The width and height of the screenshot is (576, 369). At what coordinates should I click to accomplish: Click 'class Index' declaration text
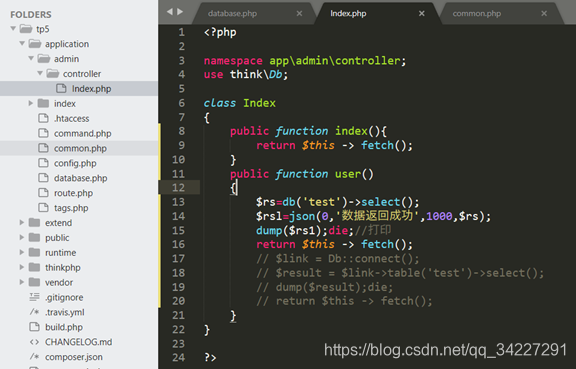[x=240, y=103]
